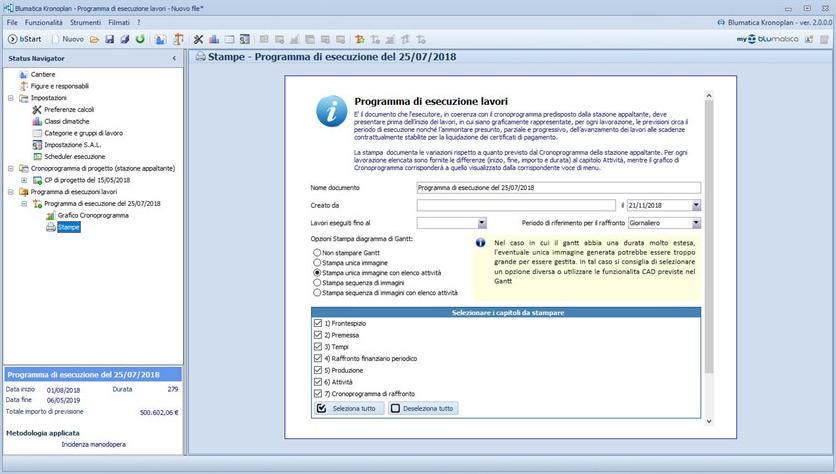
Task: Uncheck the 1) Frontespizio chapter
Action: pyautogui.click(x=318, y=323)
